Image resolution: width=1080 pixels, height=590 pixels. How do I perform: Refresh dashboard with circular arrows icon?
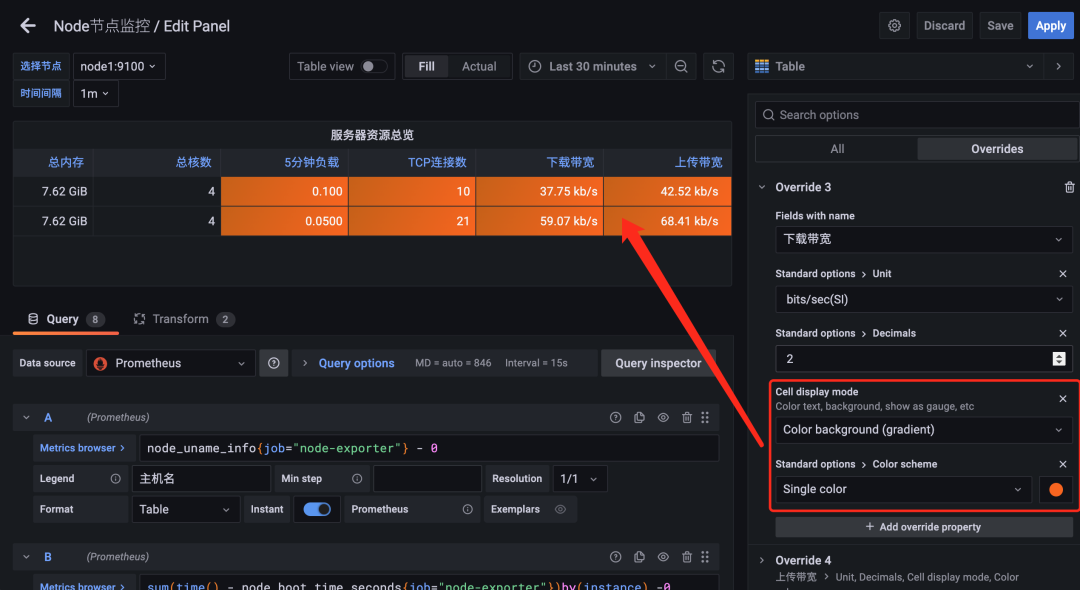click(x=718, y=66)
